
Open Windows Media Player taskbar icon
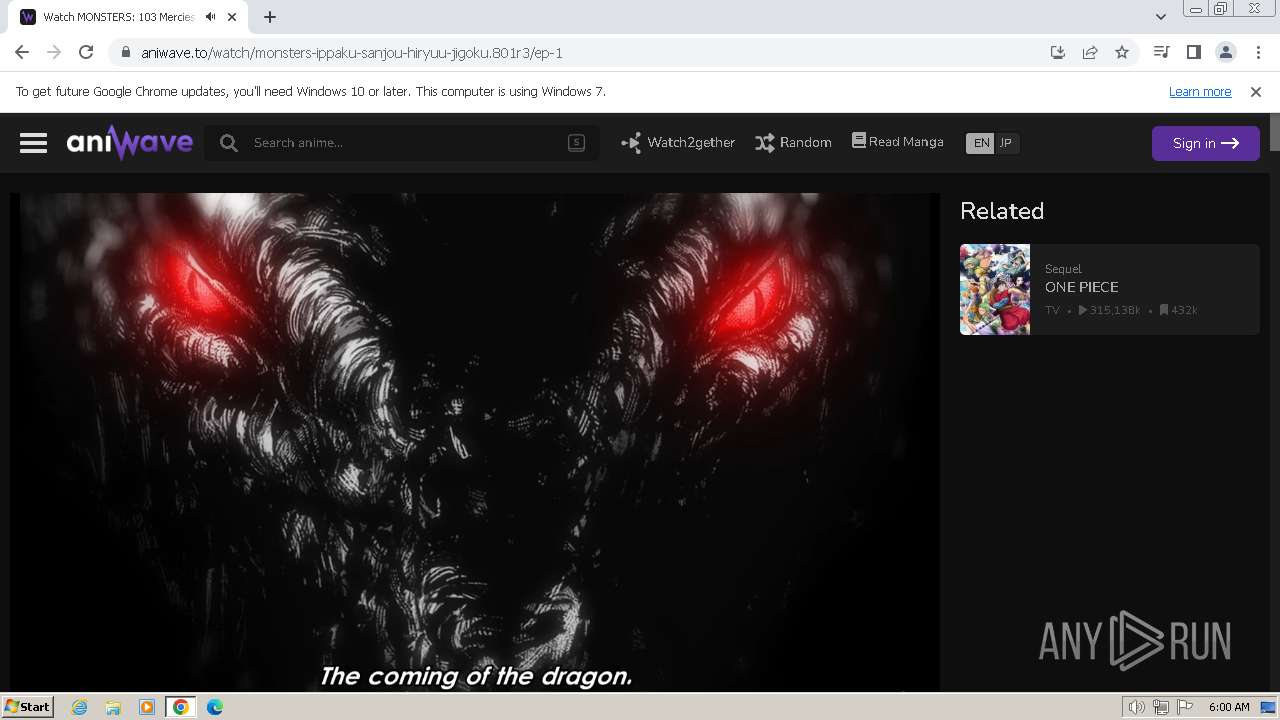(147, 707)
